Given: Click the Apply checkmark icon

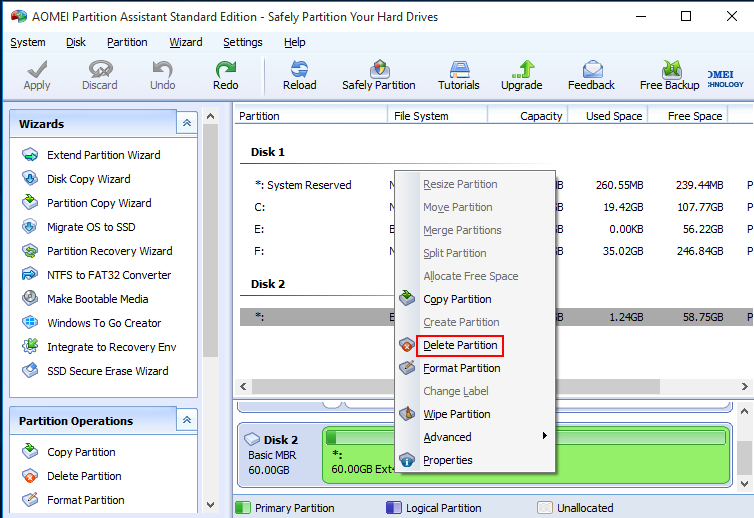Looking at the screenshot, I should [x=37, y=69].
